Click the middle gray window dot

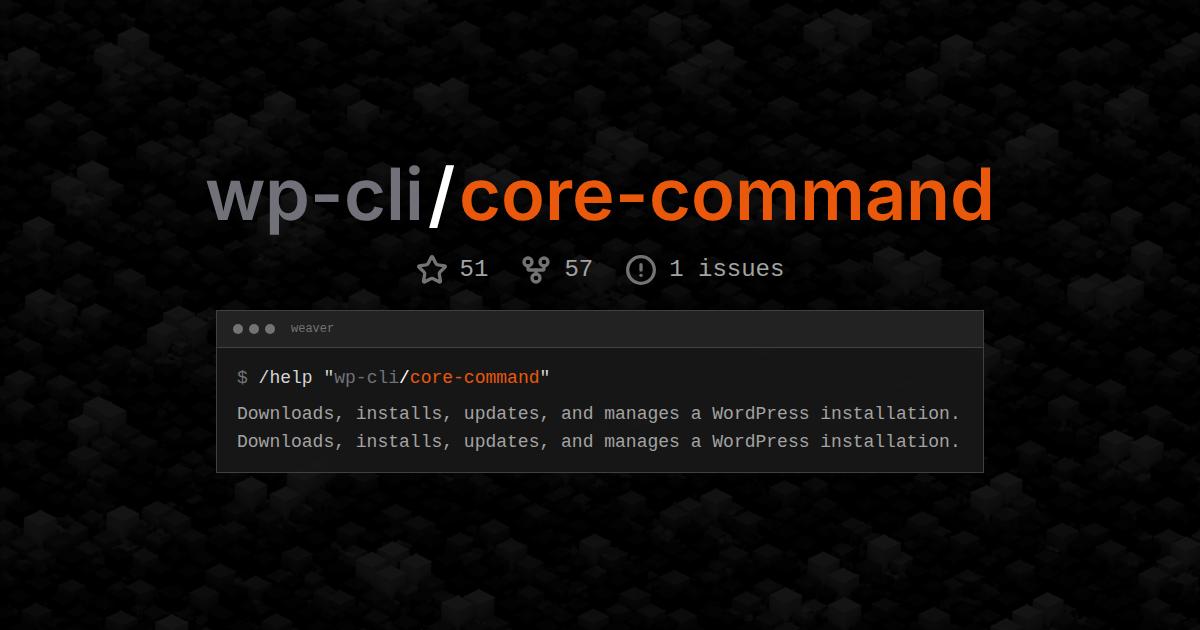click(x=254, y=329)
